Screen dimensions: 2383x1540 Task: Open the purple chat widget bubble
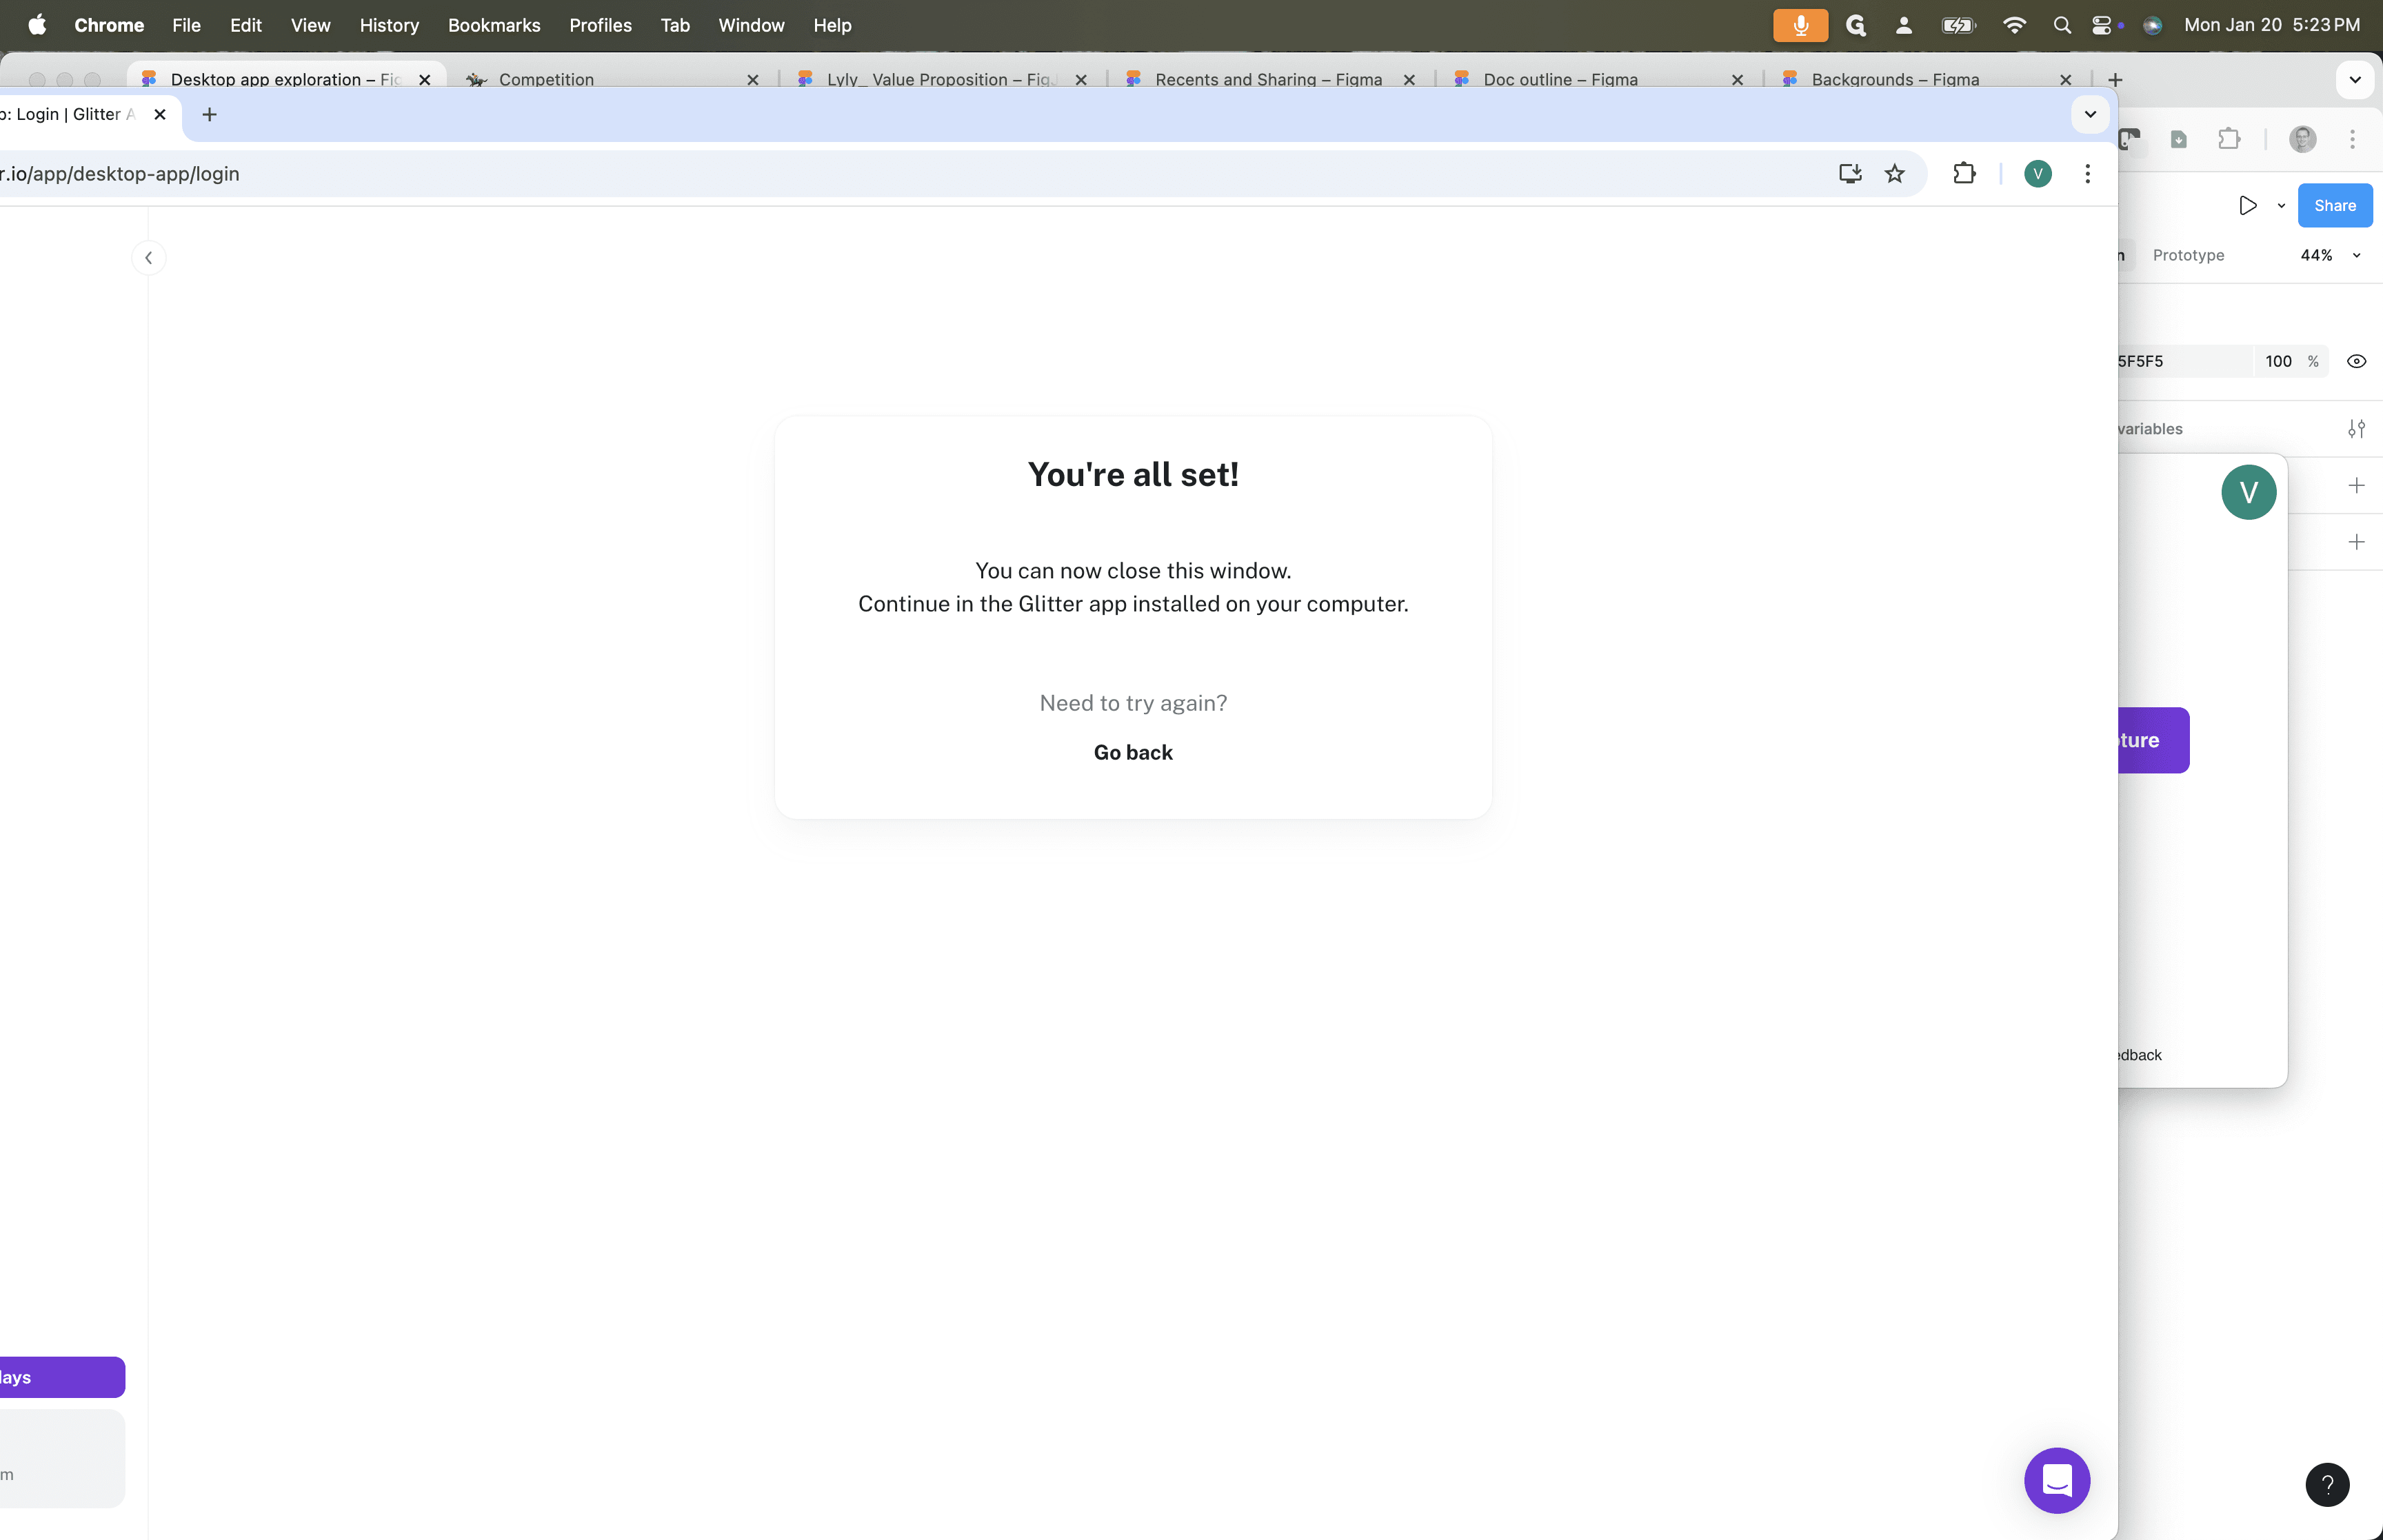tap(2057, 1480)
